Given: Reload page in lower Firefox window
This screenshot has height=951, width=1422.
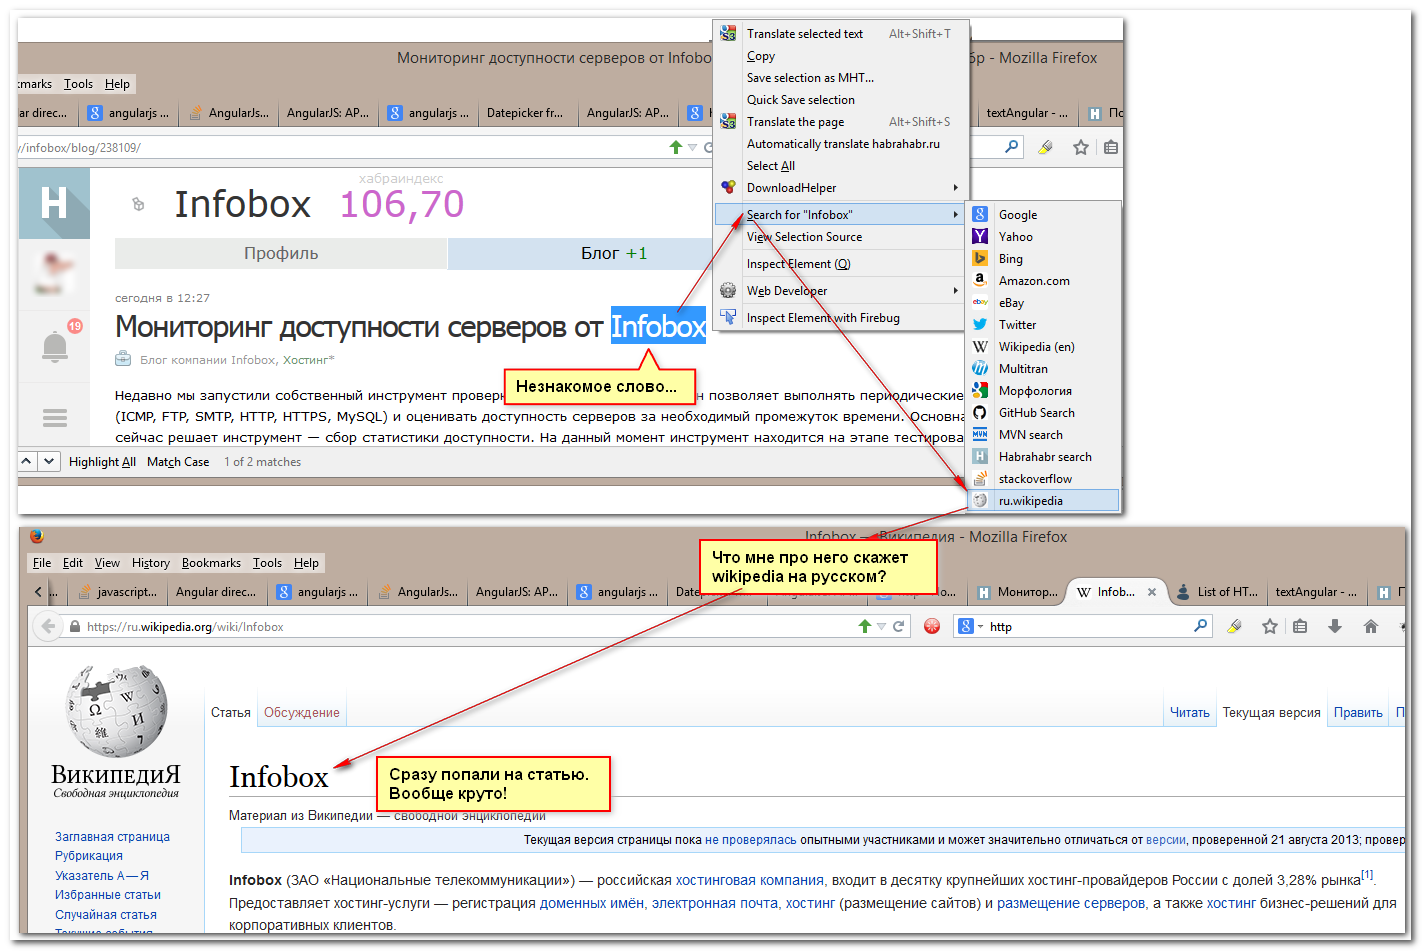Looking at the screenshot, I should (x=898, y=626).
